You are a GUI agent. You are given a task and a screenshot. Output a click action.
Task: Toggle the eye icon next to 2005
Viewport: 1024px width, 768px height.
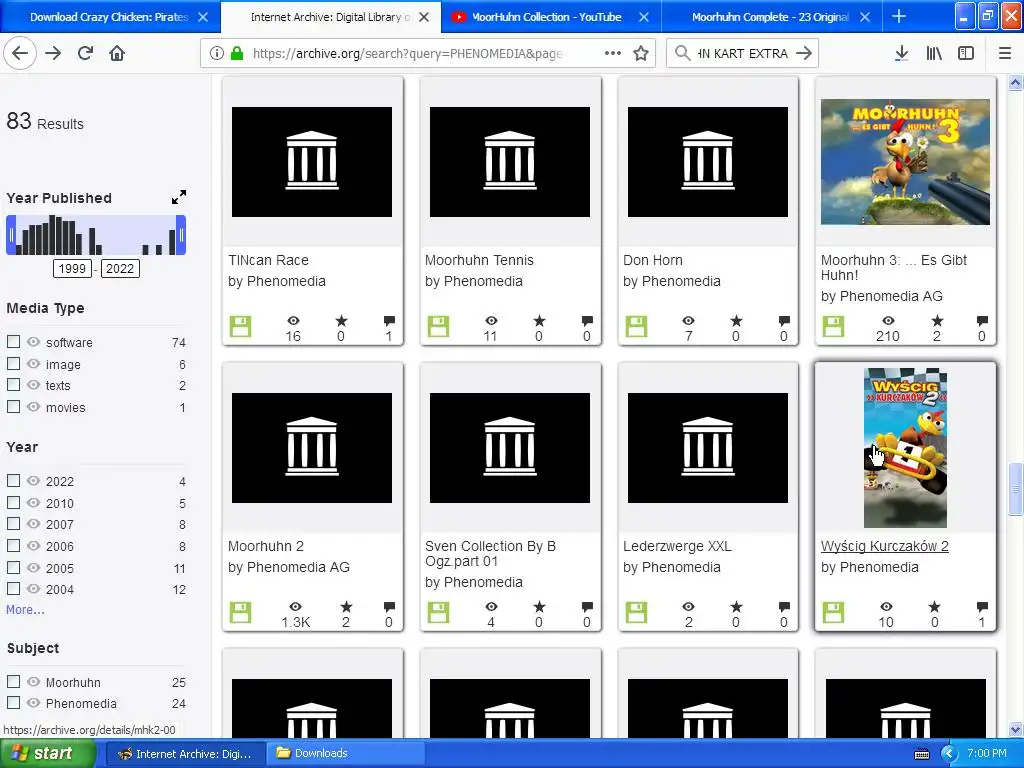pyautogui.click(x=33, y=567)
